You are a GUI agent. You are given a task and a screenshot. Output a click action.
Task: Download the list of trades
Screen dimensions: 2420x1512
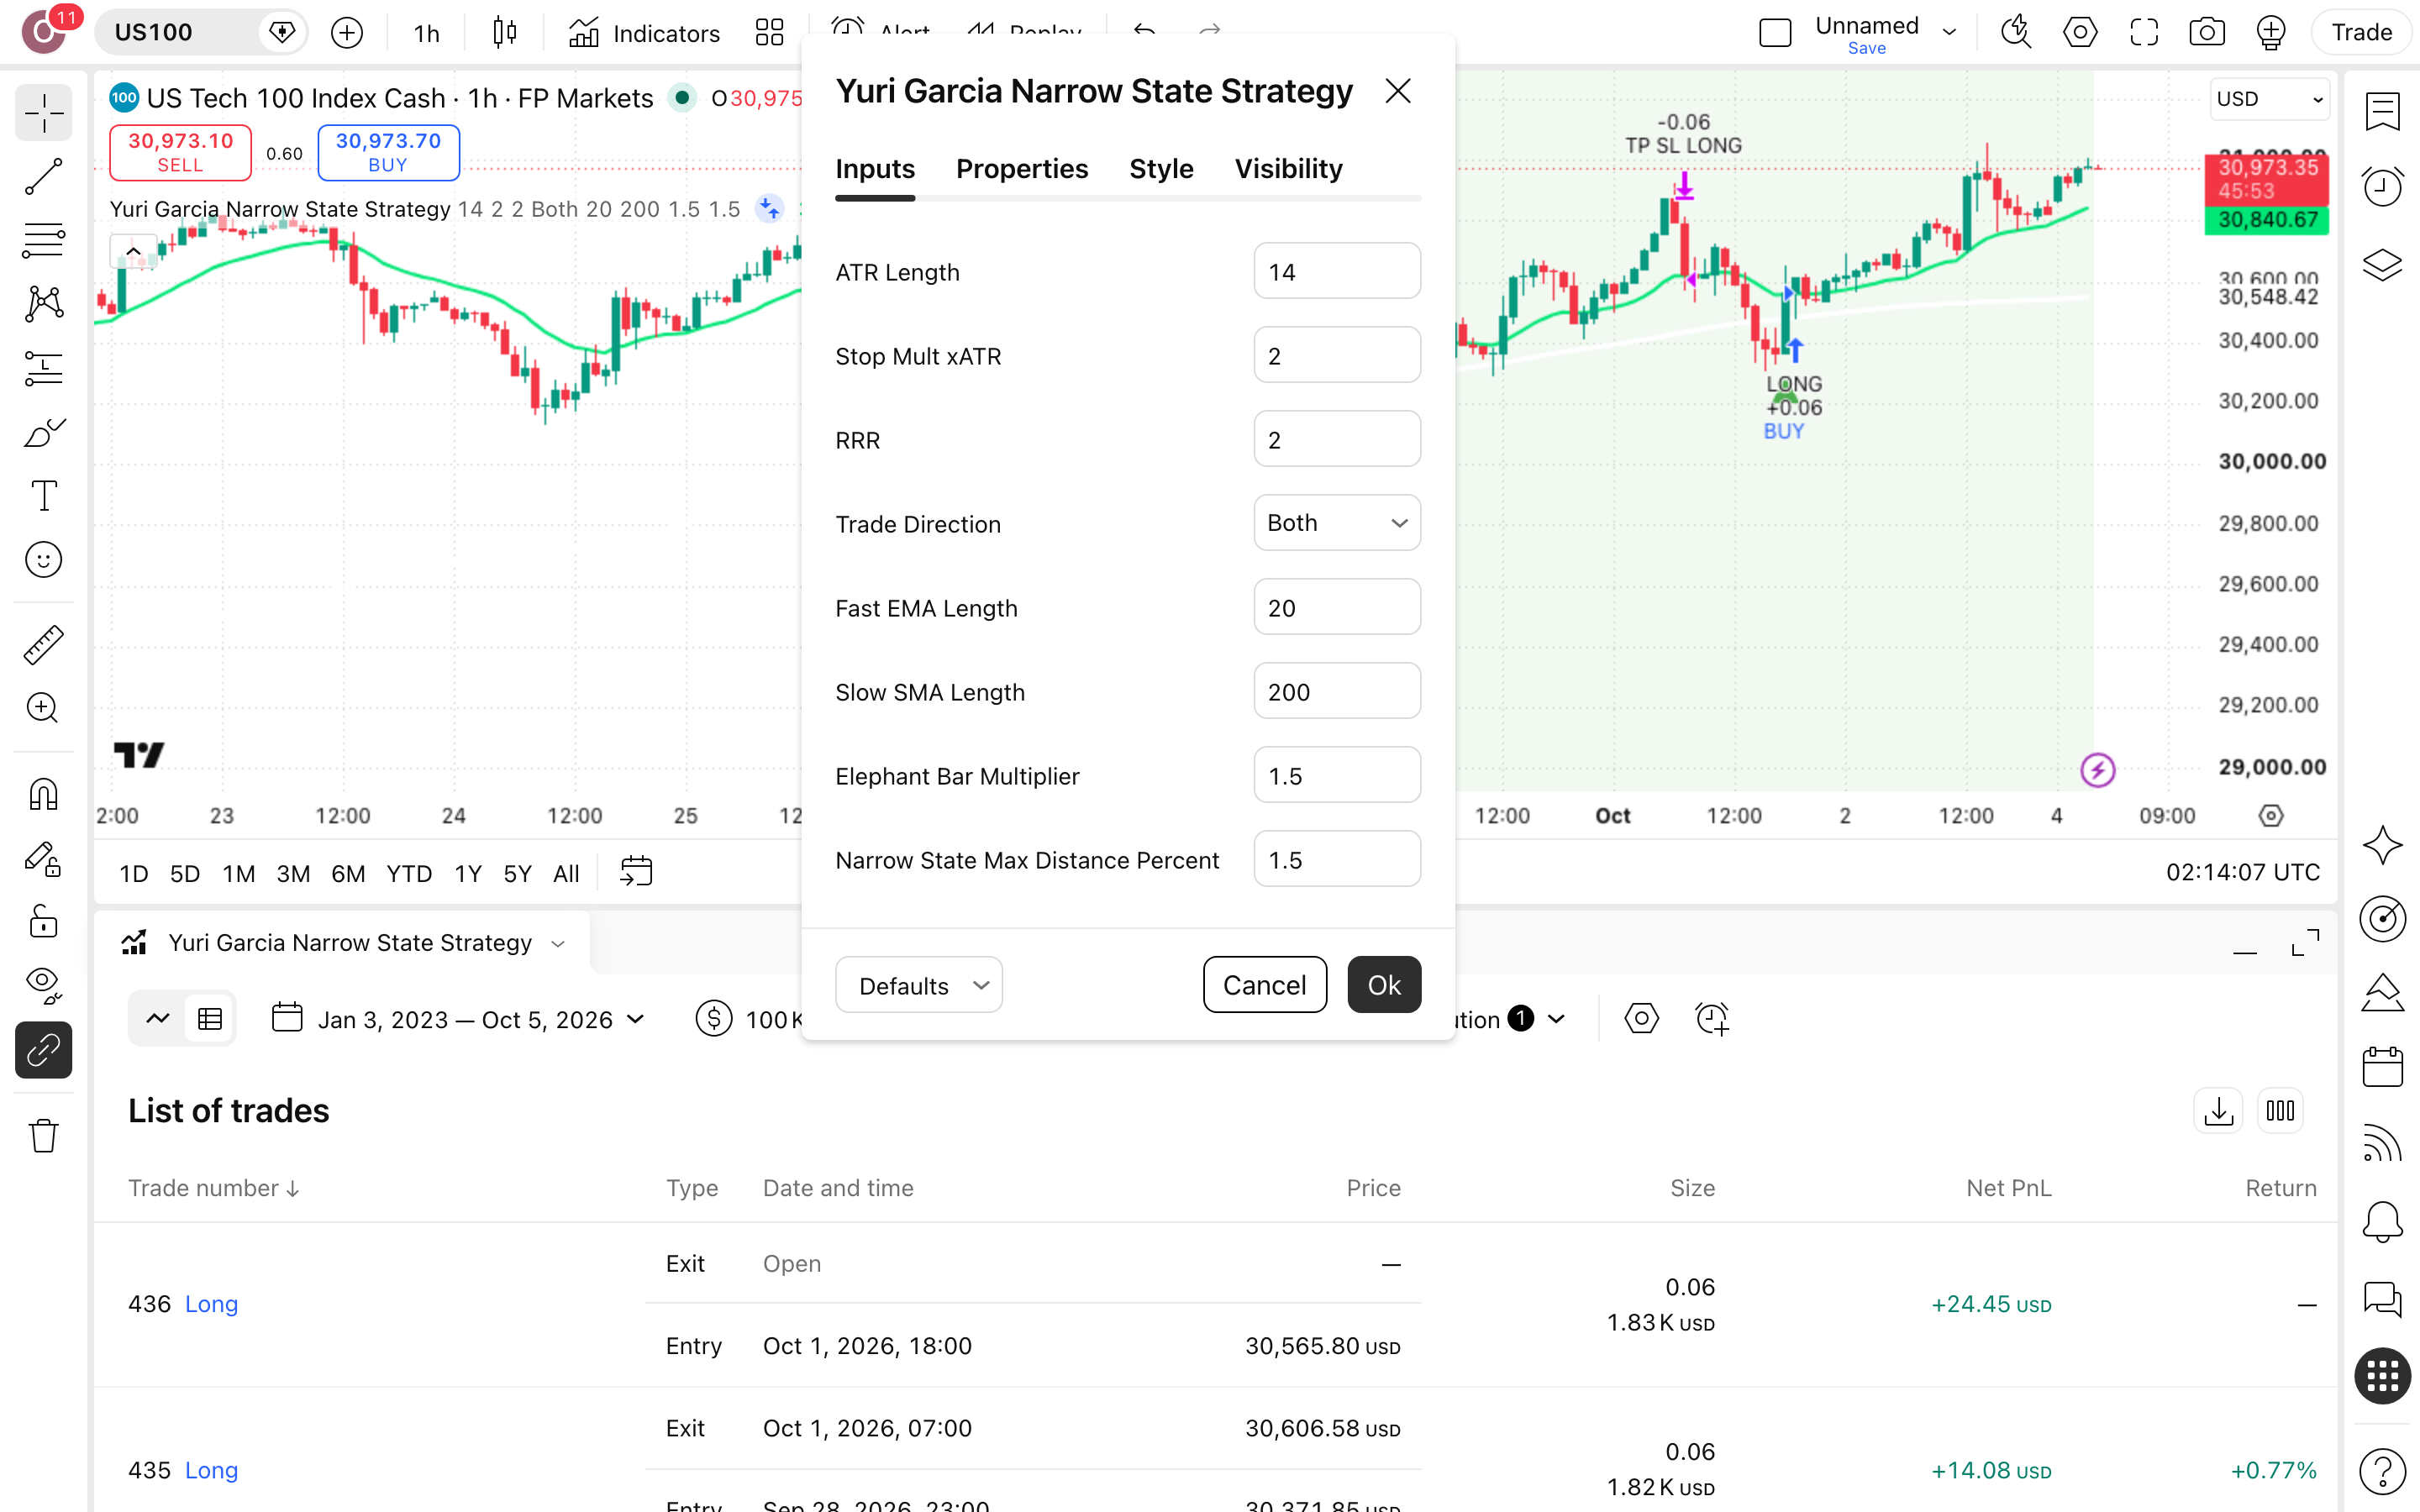click(x=2217, y=1111)
